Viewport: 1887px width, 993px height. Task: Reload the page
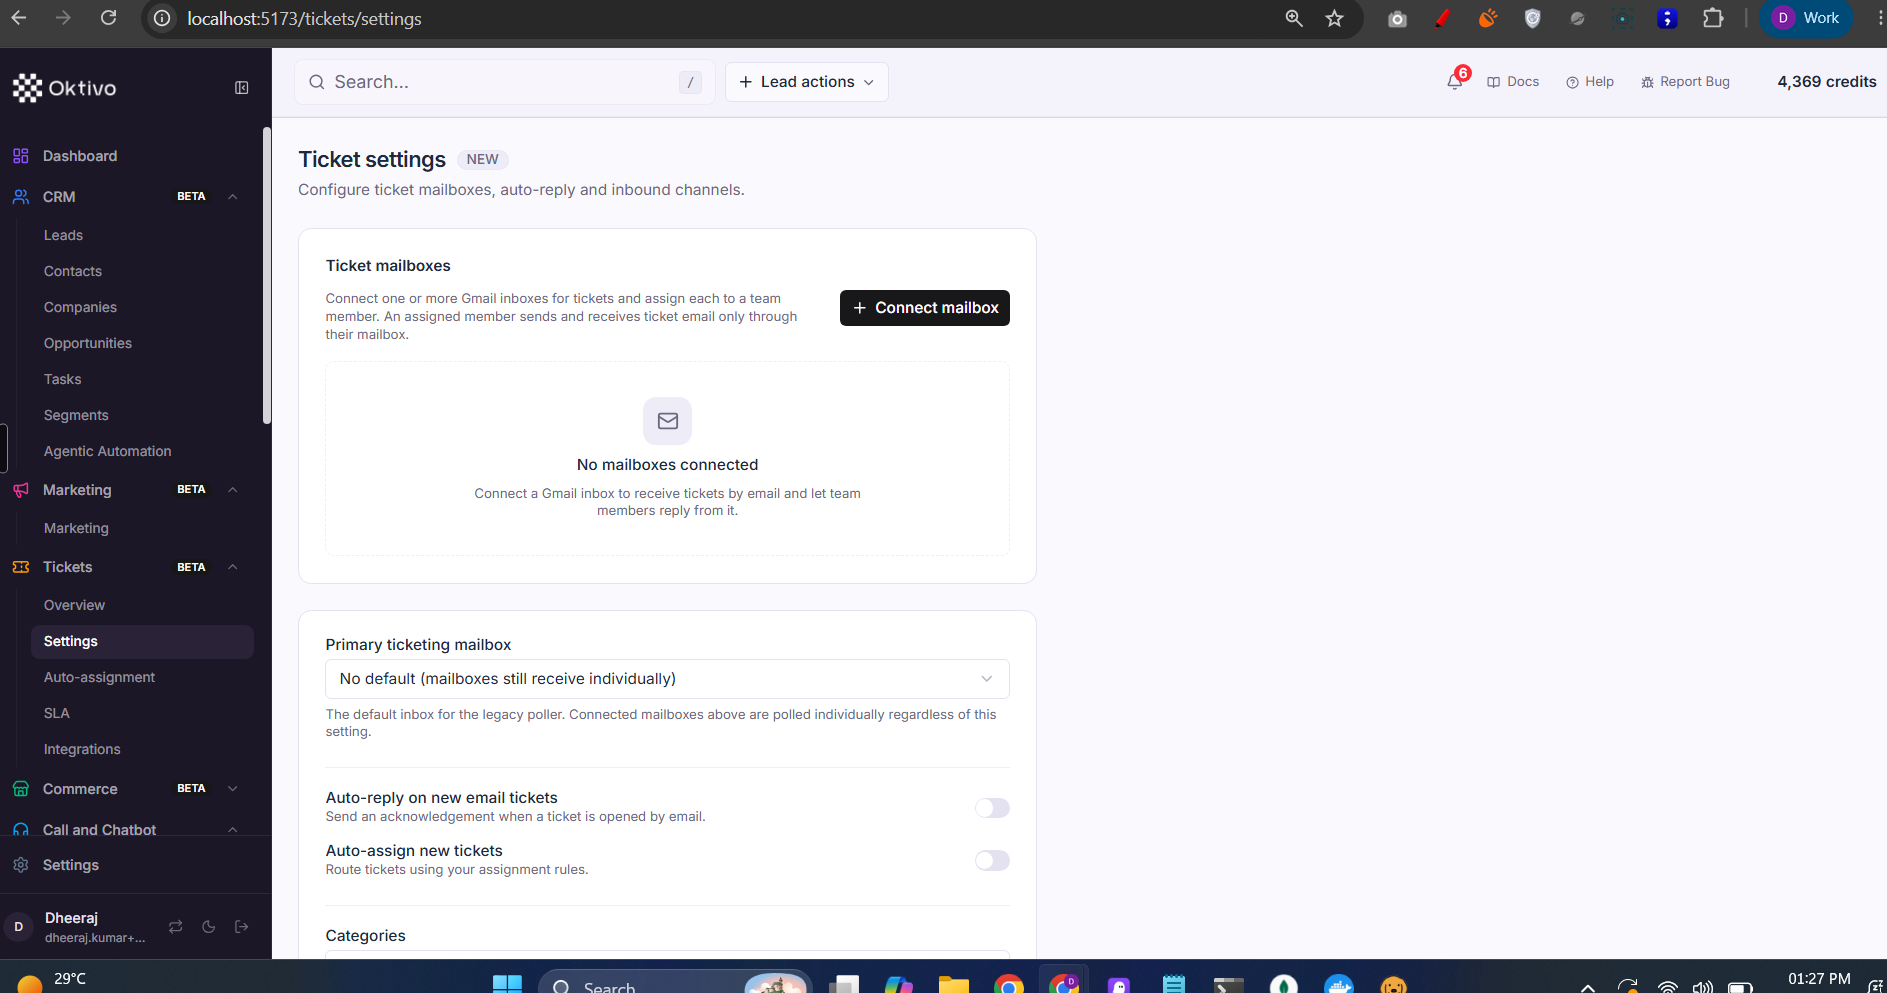pyautogui.click(x=109, y=18)
